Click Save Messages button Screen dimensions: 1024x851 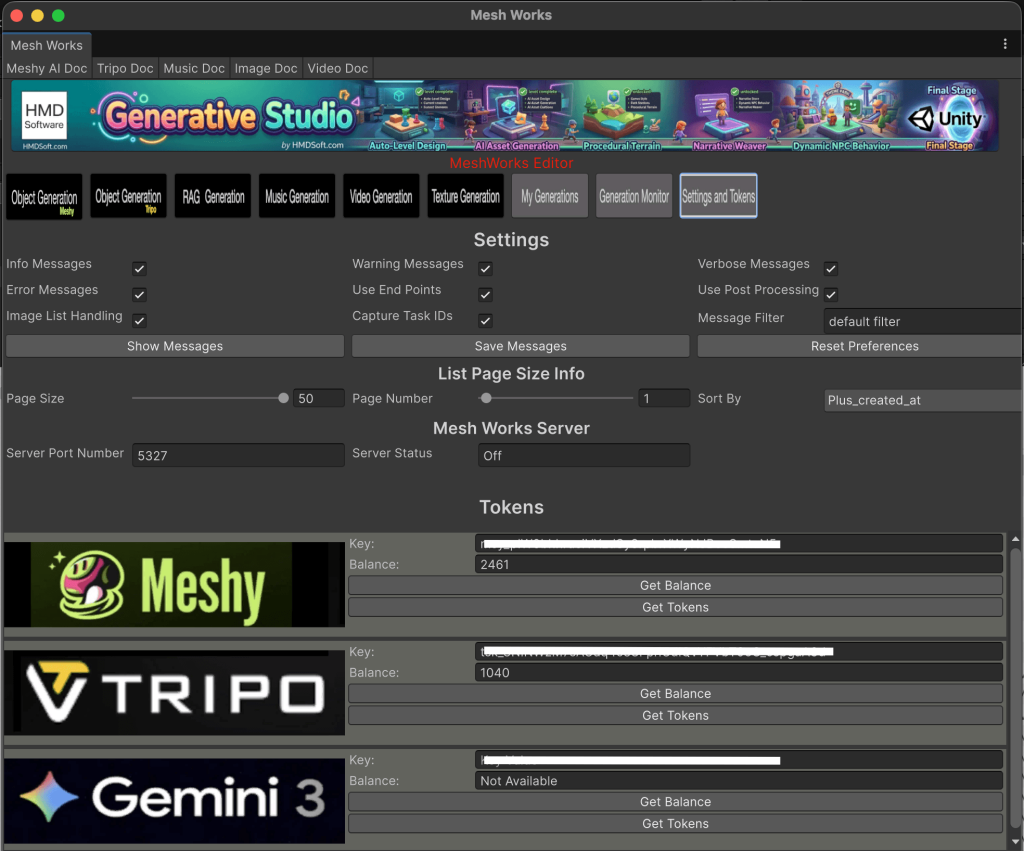pos(520,346)
